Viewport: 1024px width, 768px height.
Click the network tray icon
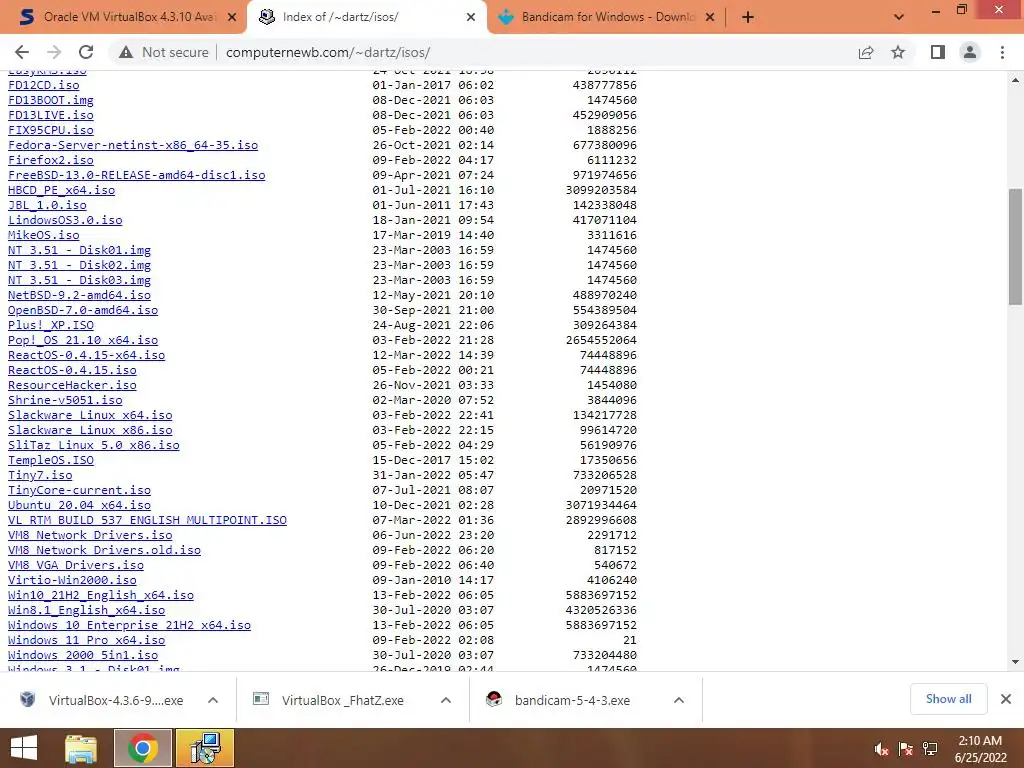tap(930, 749)
